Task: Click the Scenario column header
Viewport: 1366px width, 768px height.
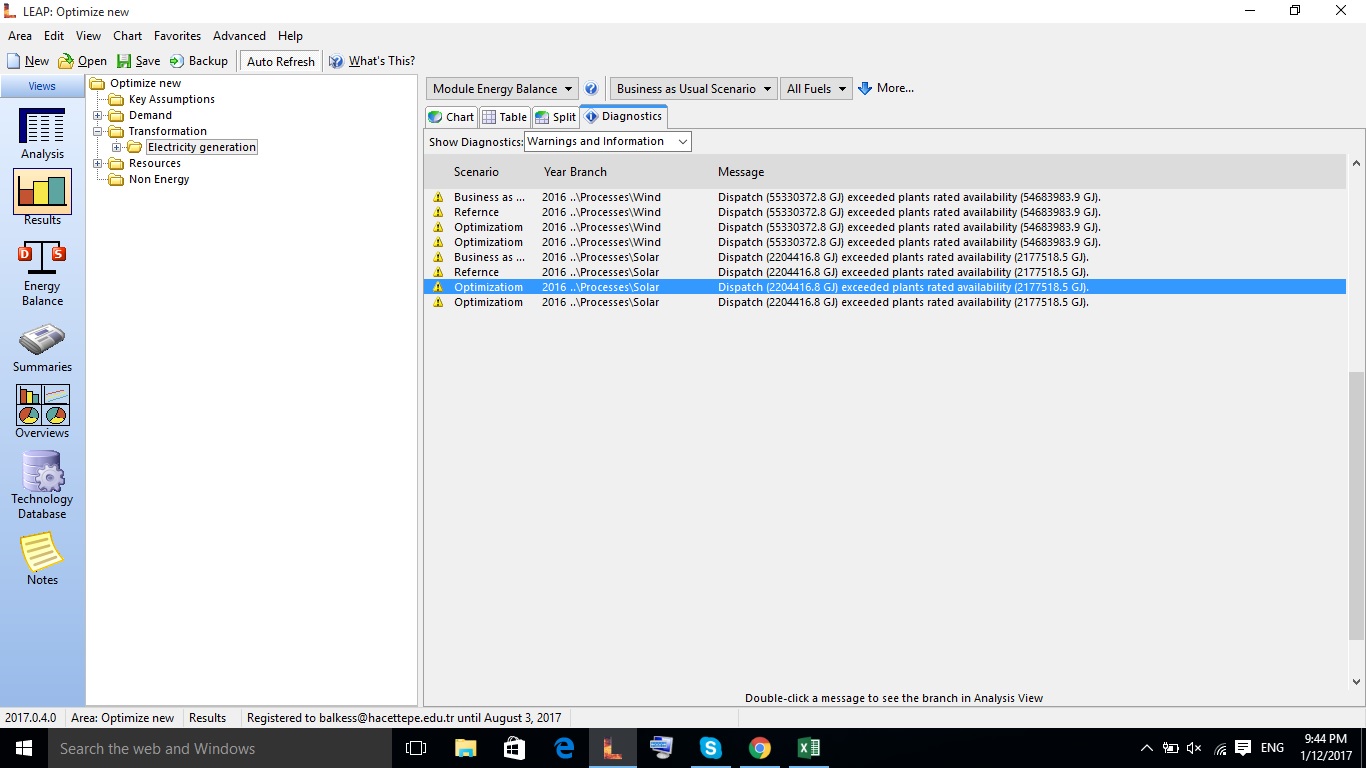Action: tap(476, 172)
